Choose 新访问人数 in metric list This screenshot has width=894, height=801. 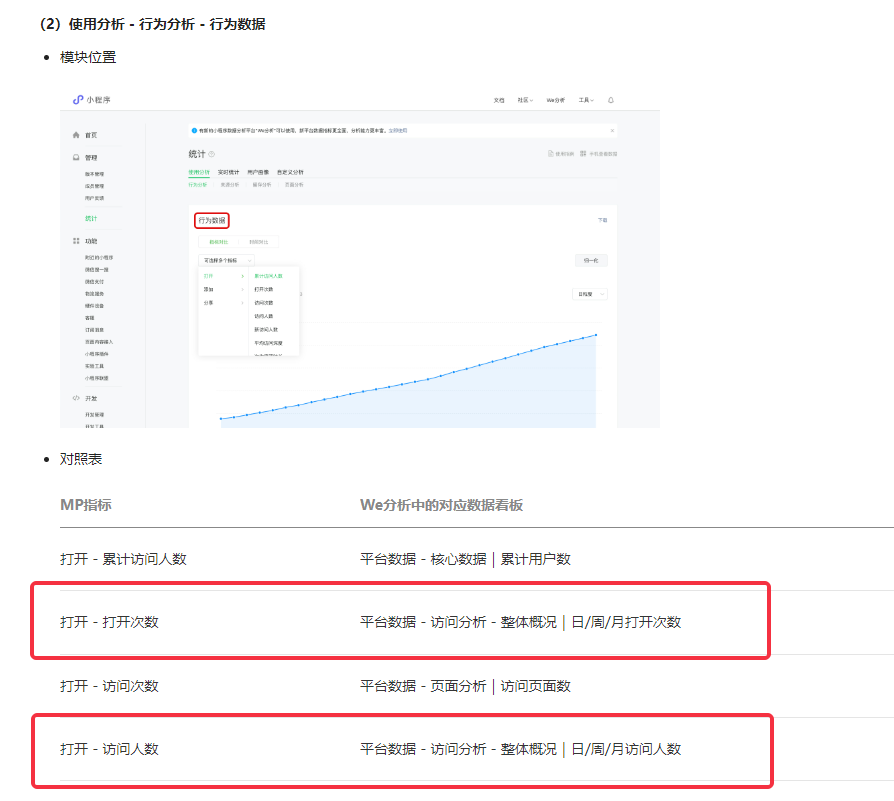(266, 330)
